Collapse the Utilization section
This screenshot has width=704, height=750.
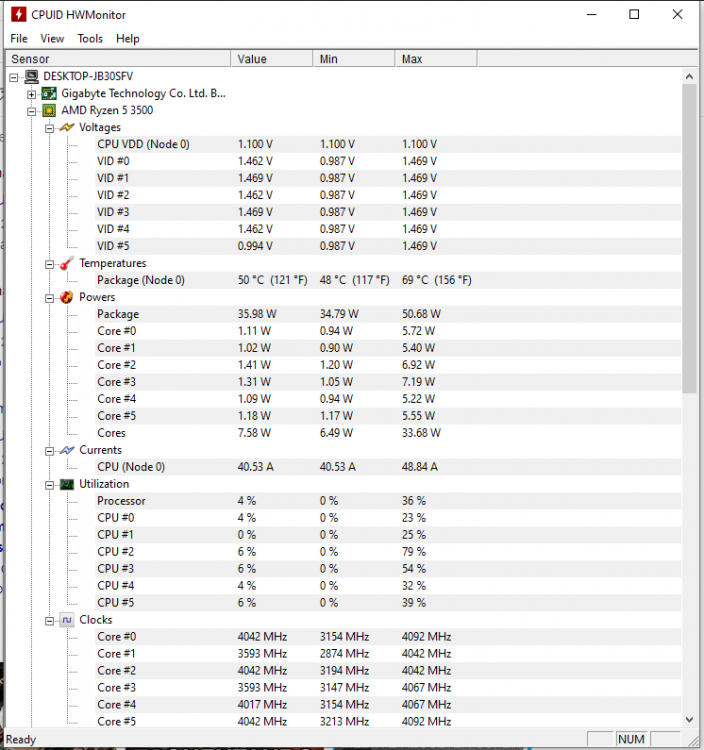49,485
